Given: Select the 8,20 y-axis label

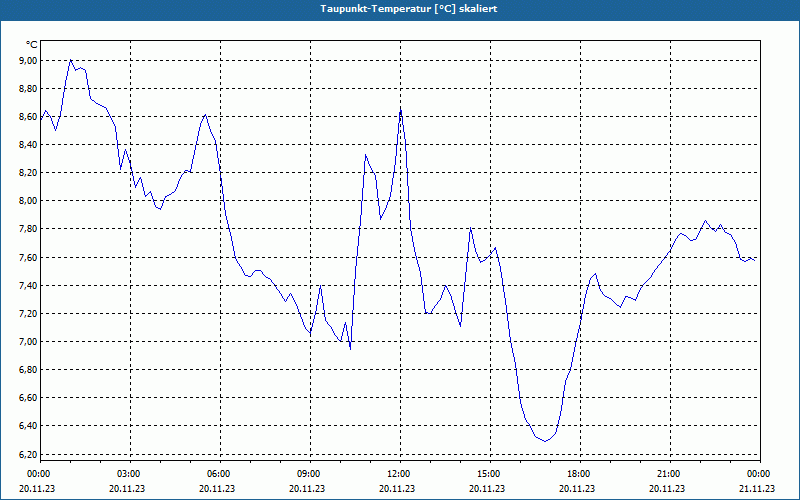Looking at the screenshot, I should pos(29,173).
